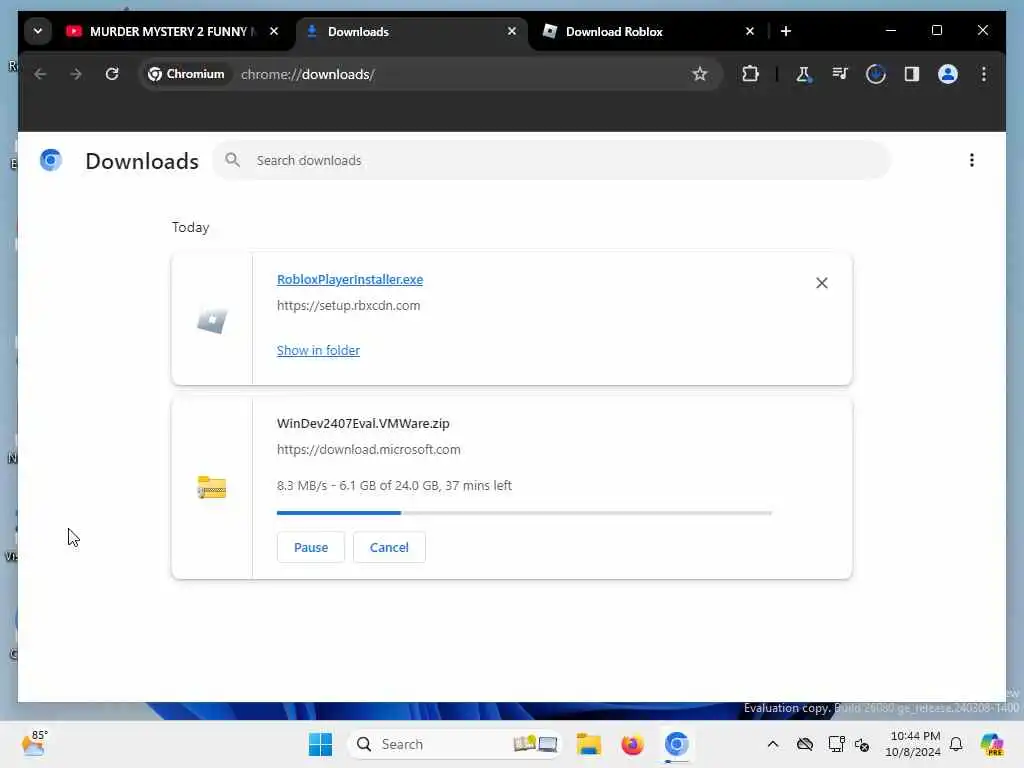Click the Chromium logo beside Downloads title
The height and width of the screenshot is (768, 1024).
[51, 160]
